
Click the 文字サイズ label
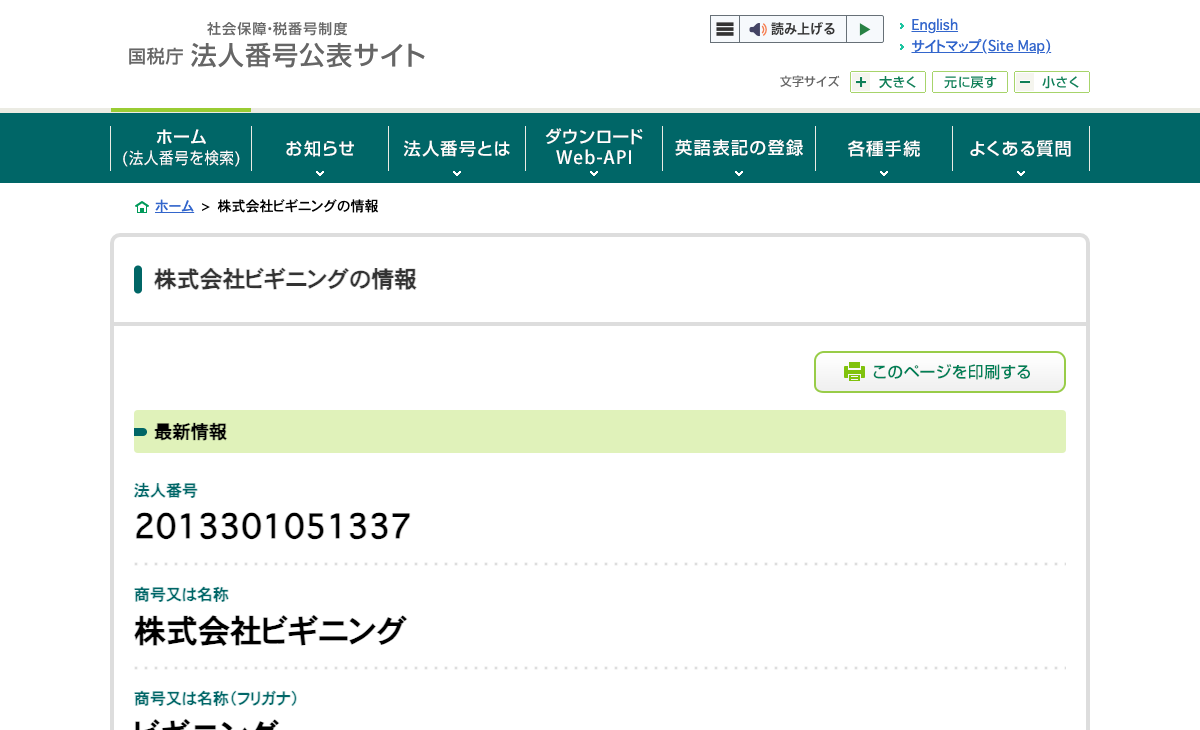click(x=810, y=82)
